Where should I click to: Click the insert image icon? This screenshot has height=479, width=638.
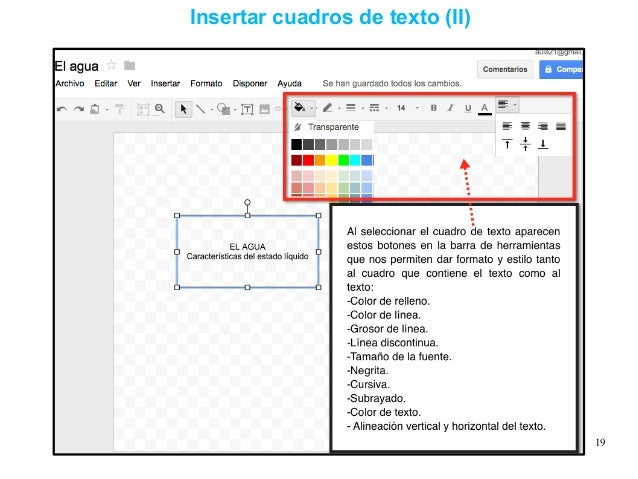[x=264, y=109]
